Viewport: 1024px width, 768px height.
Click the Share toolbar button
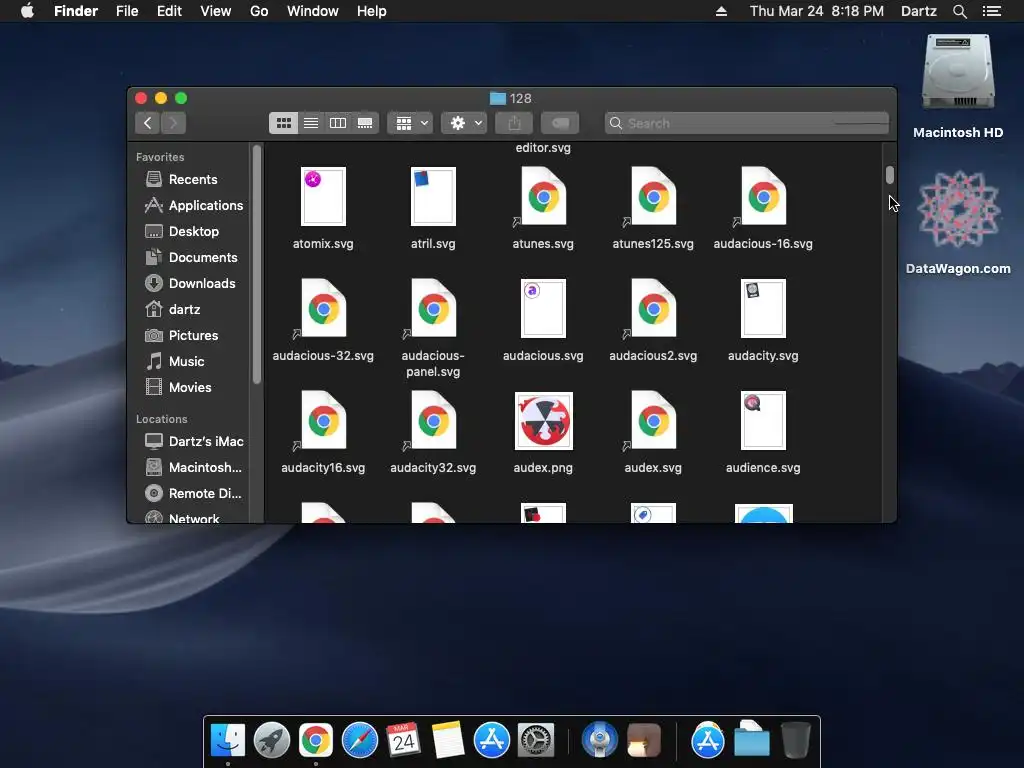(x=515, y=123)
